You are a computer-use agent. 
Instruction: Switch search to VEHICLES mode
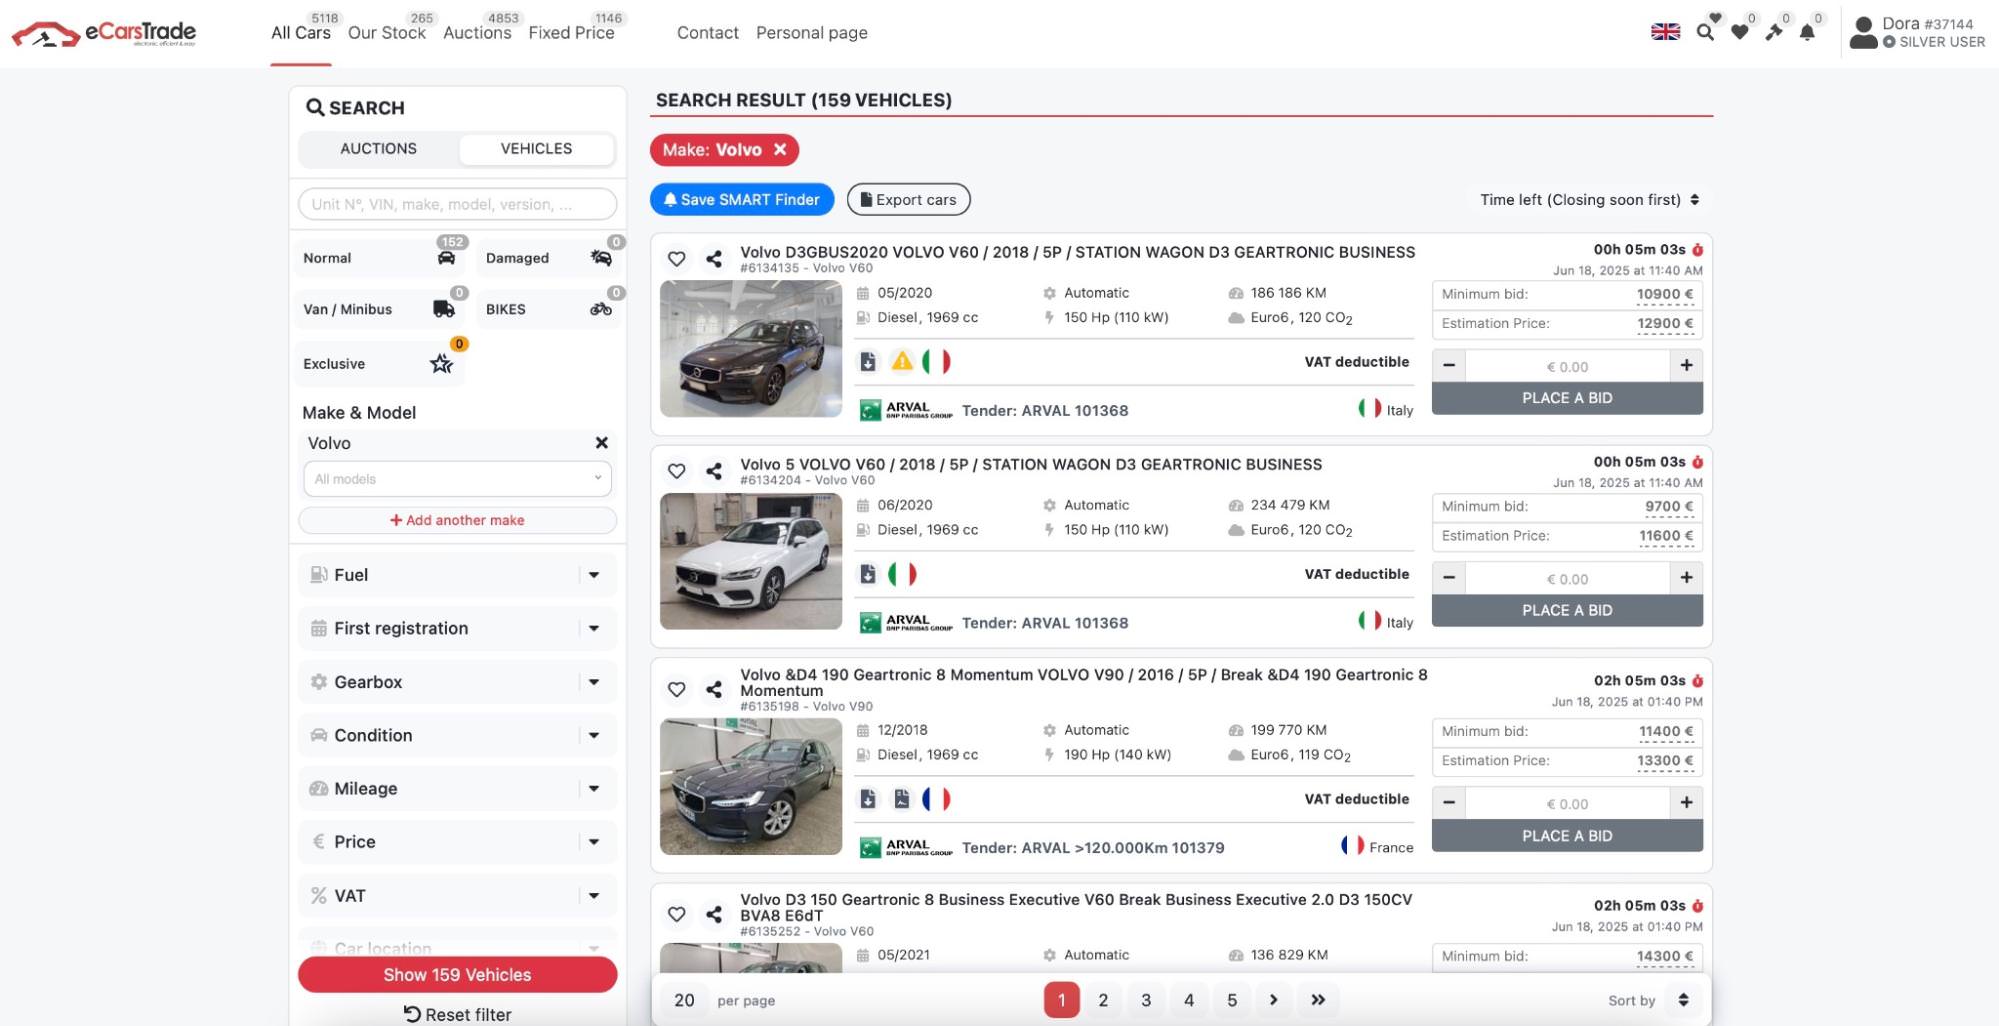click(x=536, y=148)
